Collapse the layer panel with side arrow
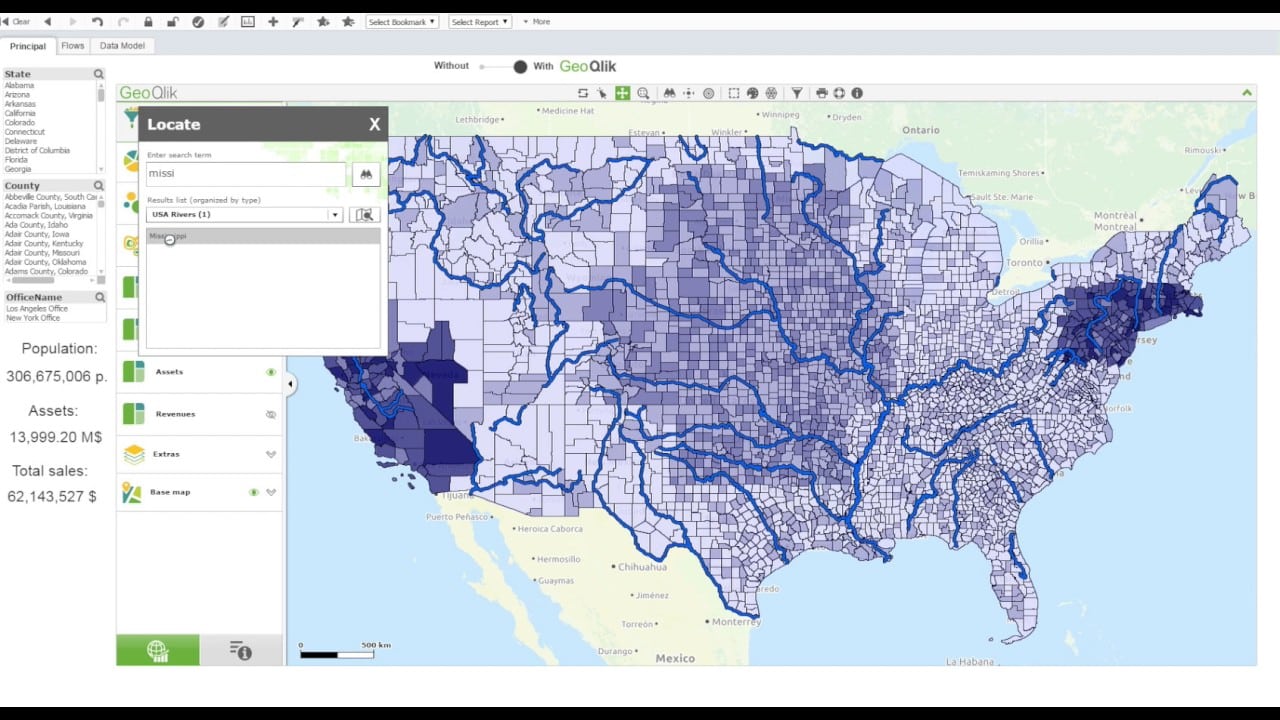The image size is (1280, 720). pyautogui.click(x=290, y=384)
